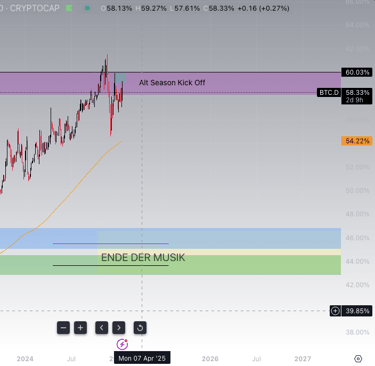This screenshot has width=375, height=366.
Task: Click the teal indicator flag icon
Action: pyautogui.click(x=87, y=8)
